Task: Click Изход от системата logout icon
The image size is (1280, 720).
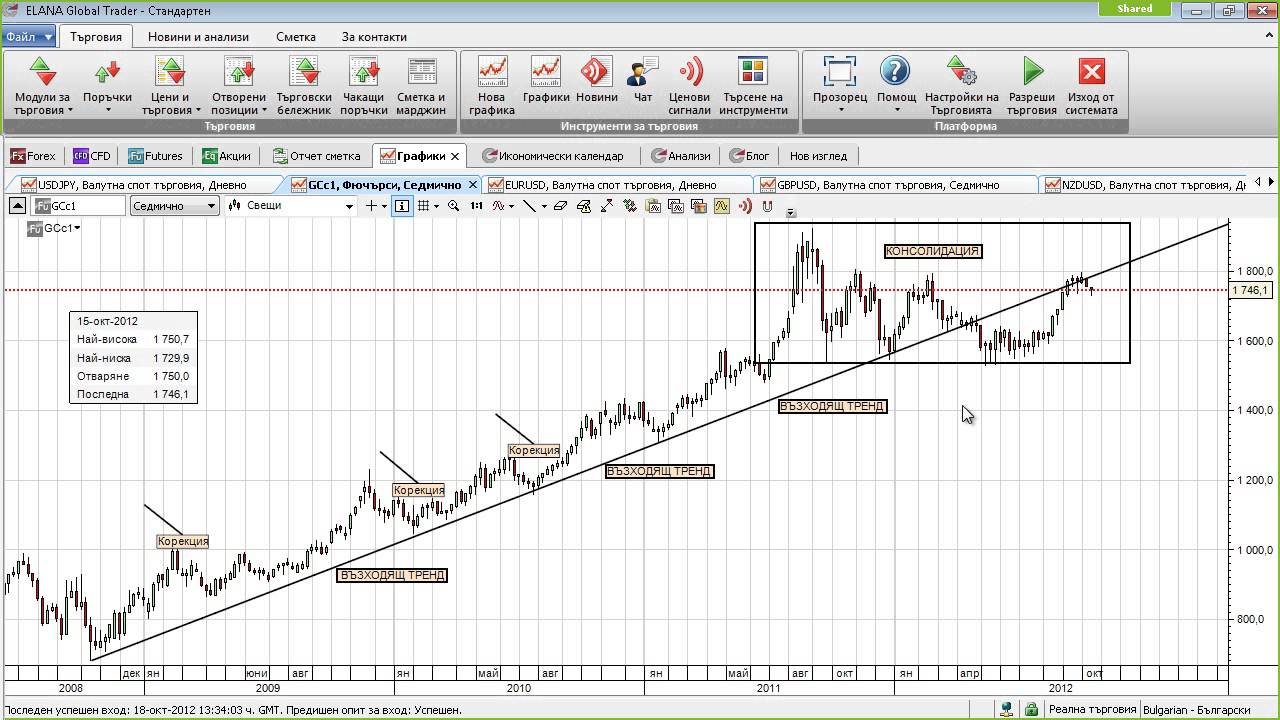Action: click(1092, 73)
